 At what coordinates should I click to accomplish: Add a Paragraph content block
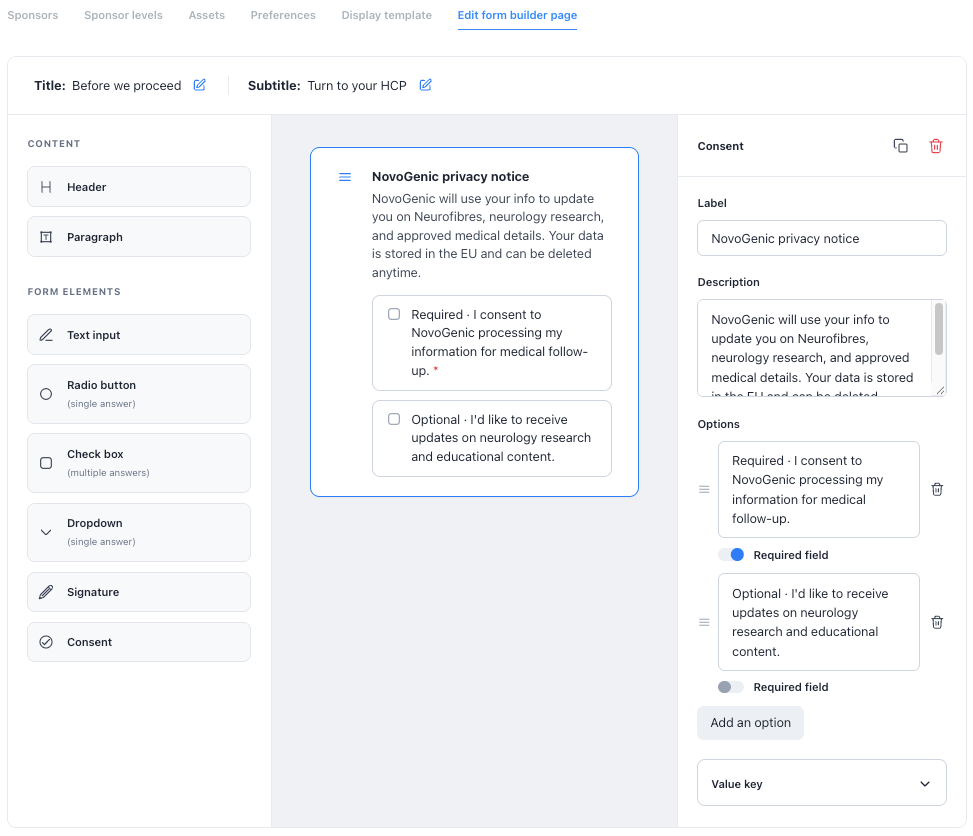(x=139, y=237)
